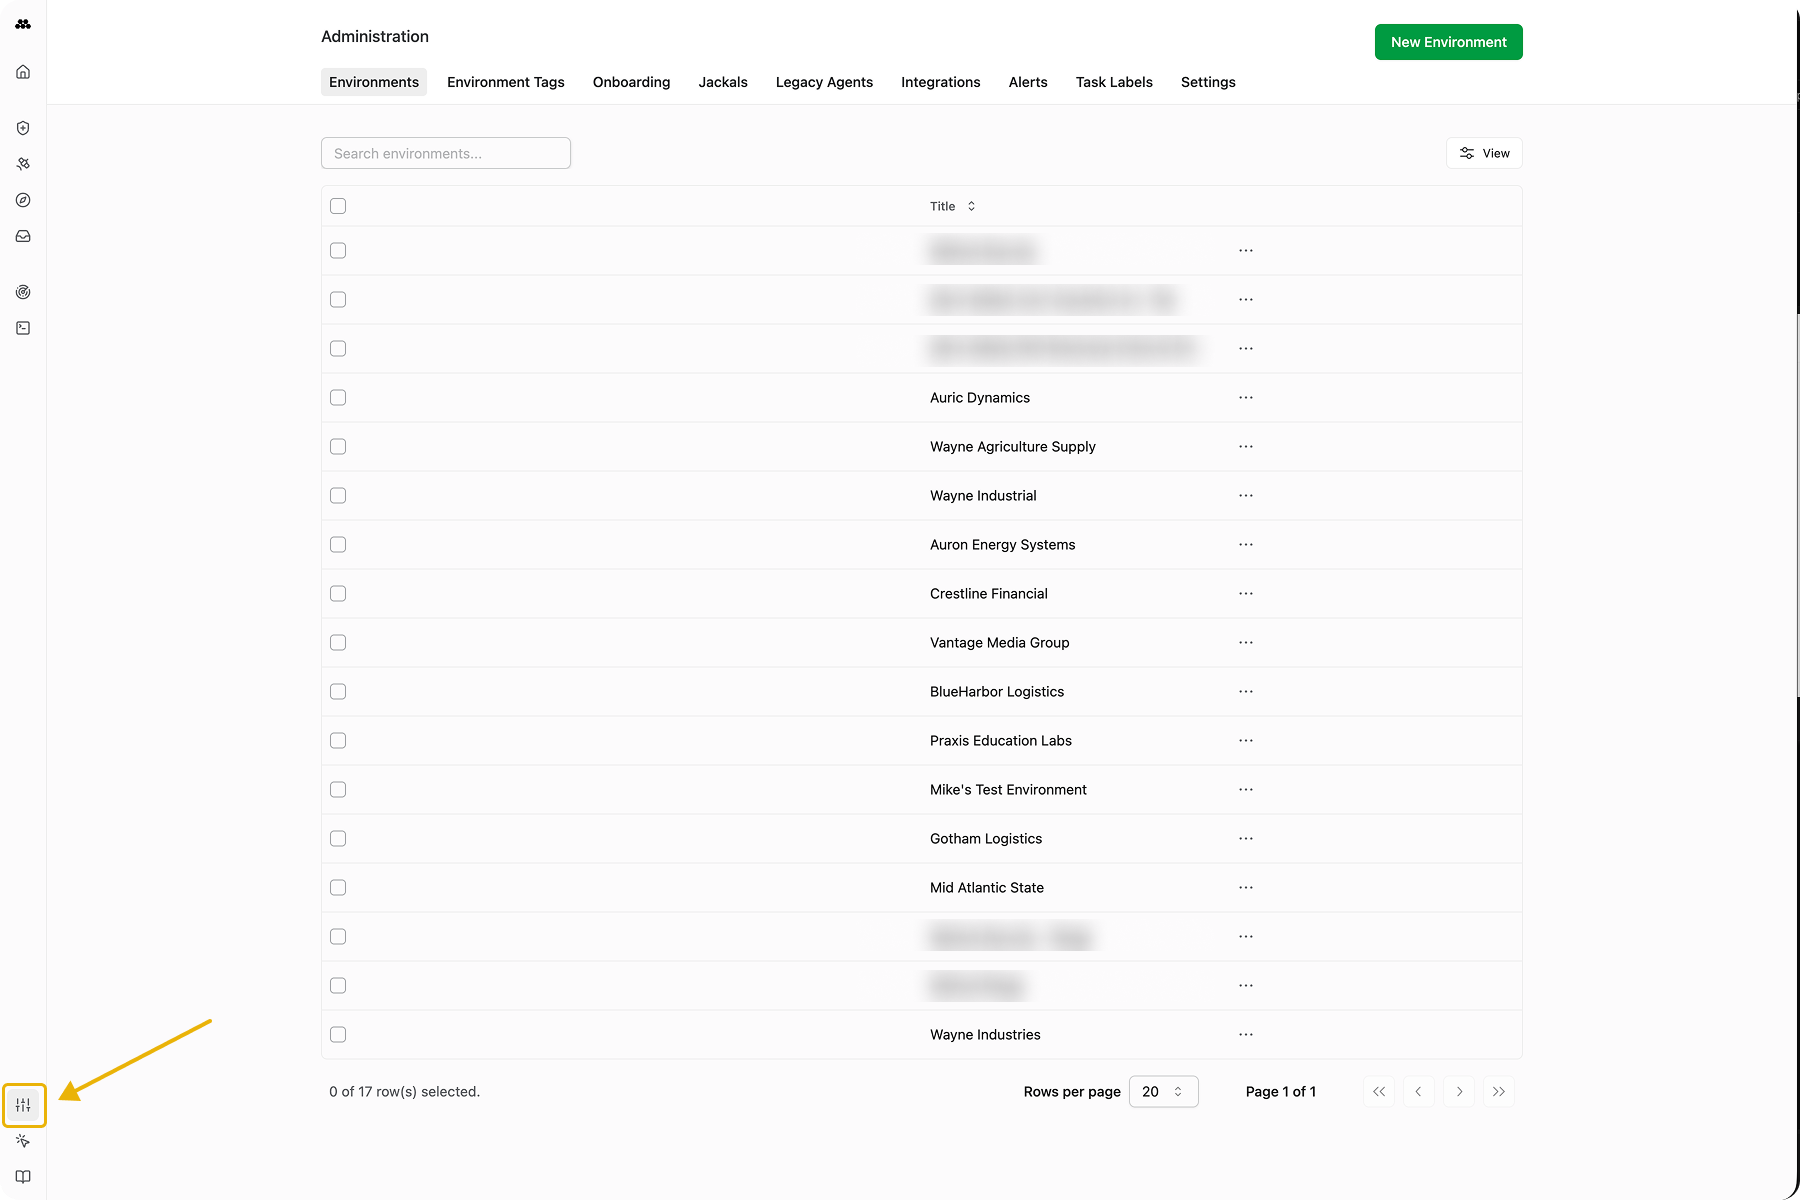
Task: Open the inbox tray icon in sidebar
Action: click(23, 236)
